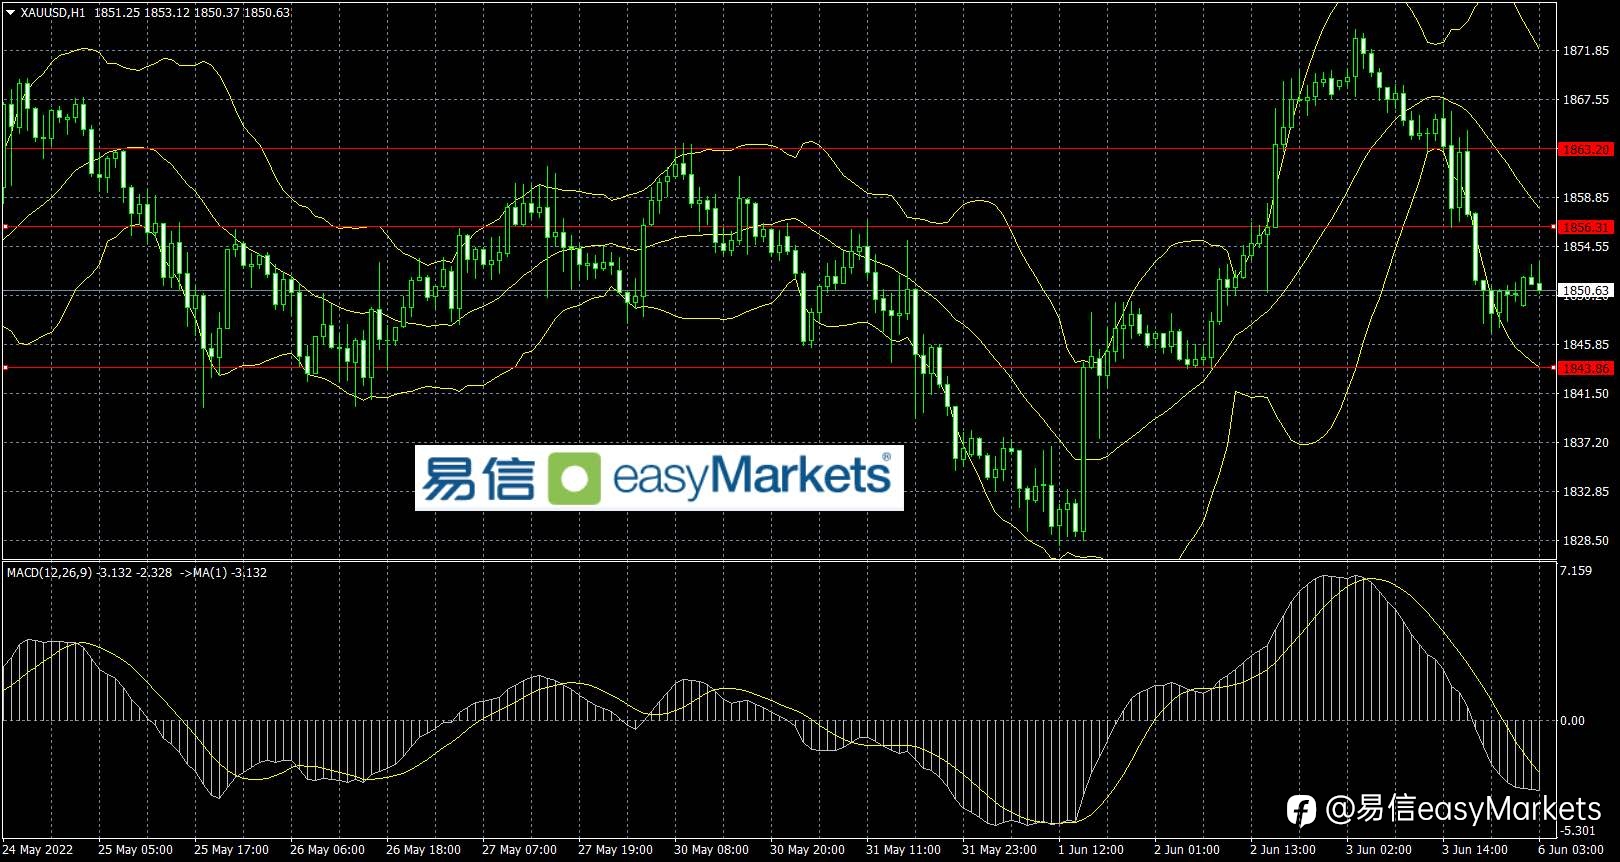Click the 1871.85 price axis label
This screenshot has width=1620, height=862.
[1586, 51]
